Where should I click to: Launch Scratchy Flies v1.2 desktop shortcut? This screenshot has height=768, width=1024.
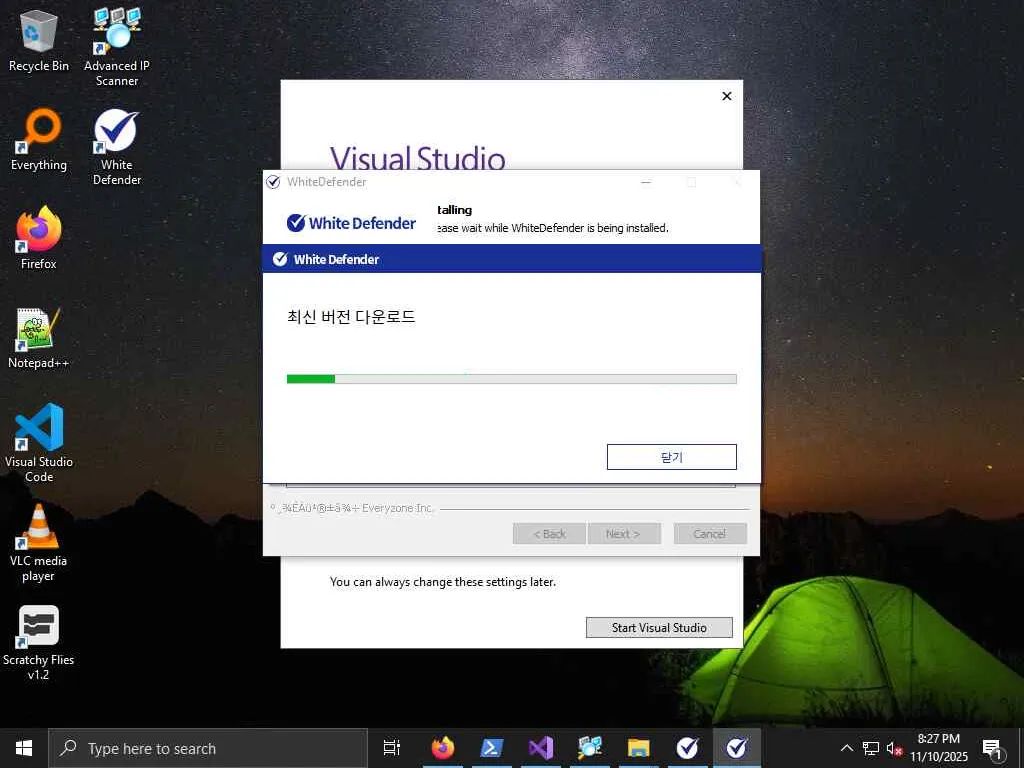[39, 643]
